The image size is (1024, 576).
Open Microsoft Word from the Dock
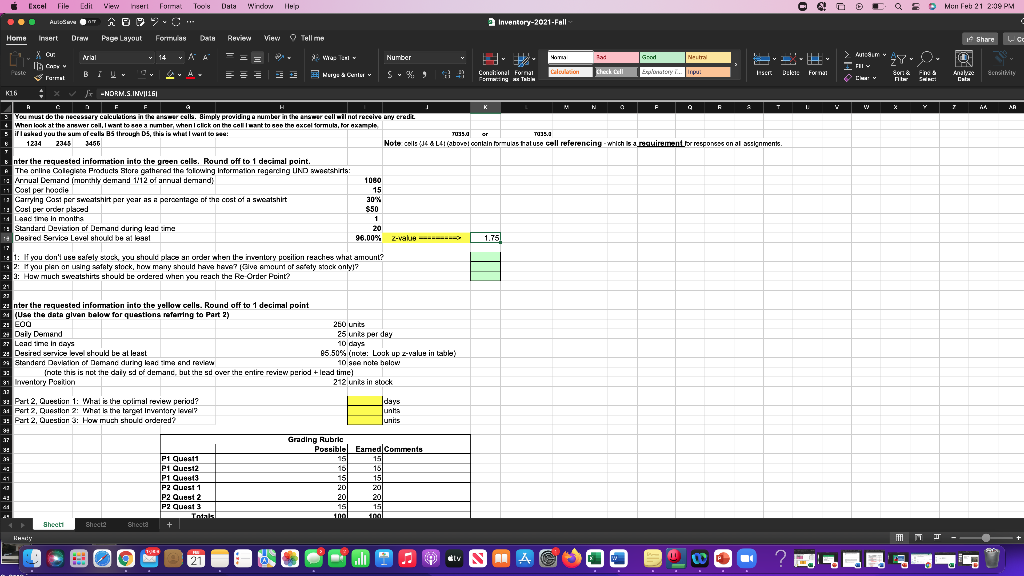click(618, 558)
